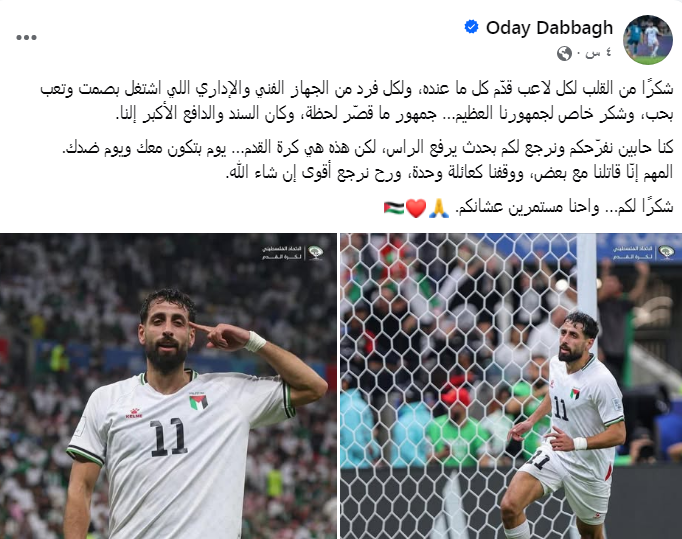Open the left photo of player pointing to head

point(168,386)
